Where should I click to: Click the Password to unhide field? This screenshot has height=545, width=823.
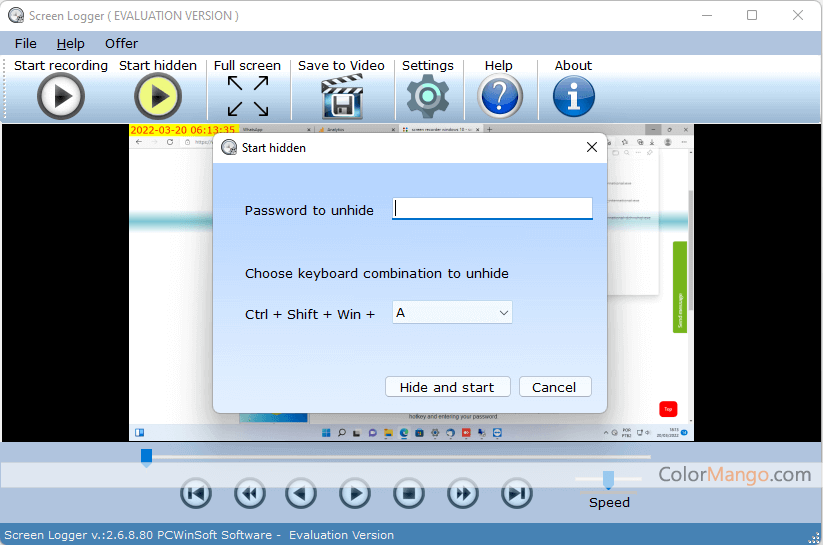[492, 209]
